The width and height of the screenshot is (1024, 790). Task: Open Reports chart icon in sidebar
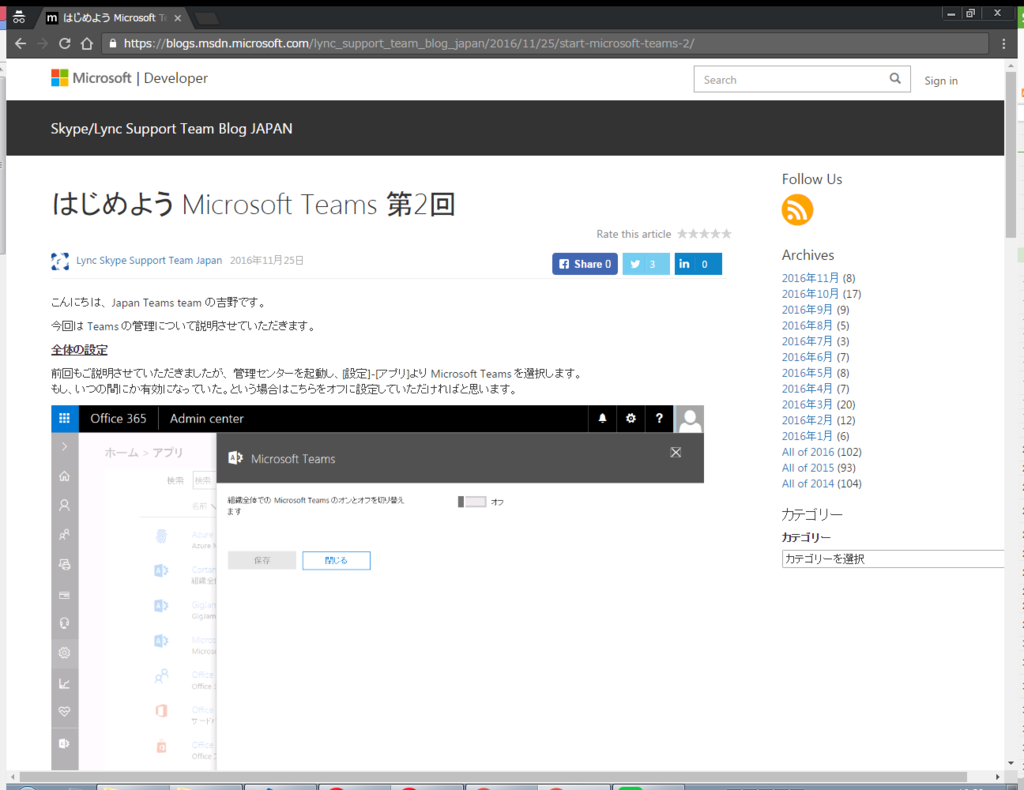(65, 684)
